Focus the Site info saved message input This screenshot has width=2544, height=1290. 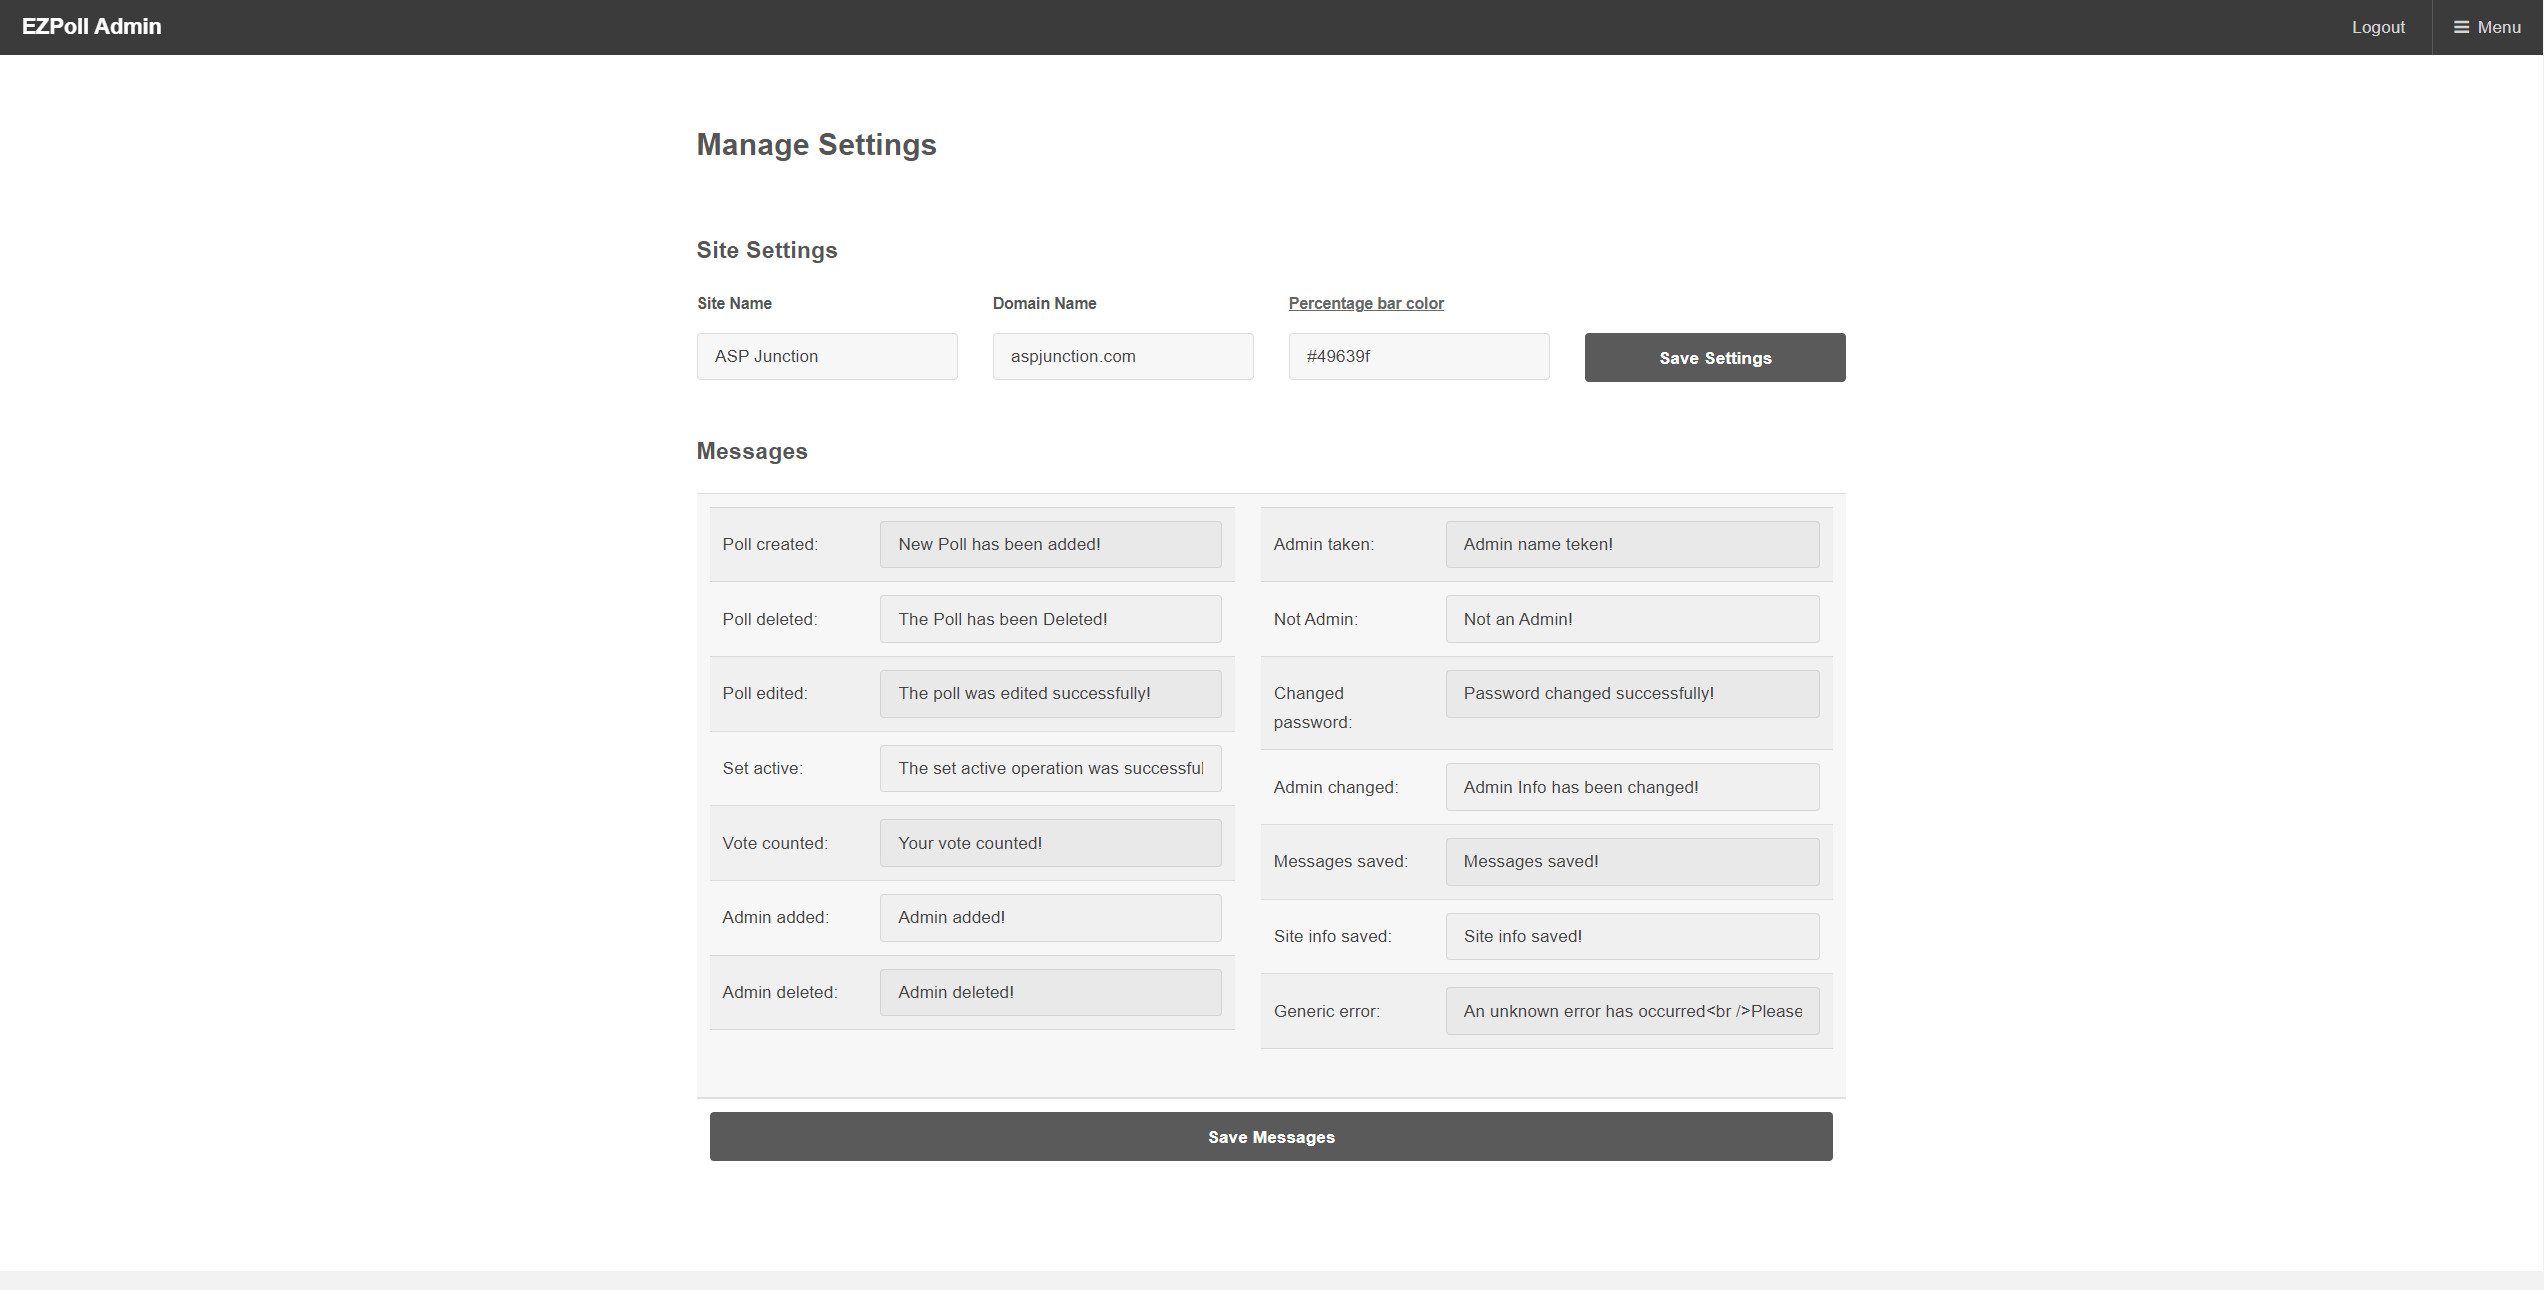[x=1631, y=936]
